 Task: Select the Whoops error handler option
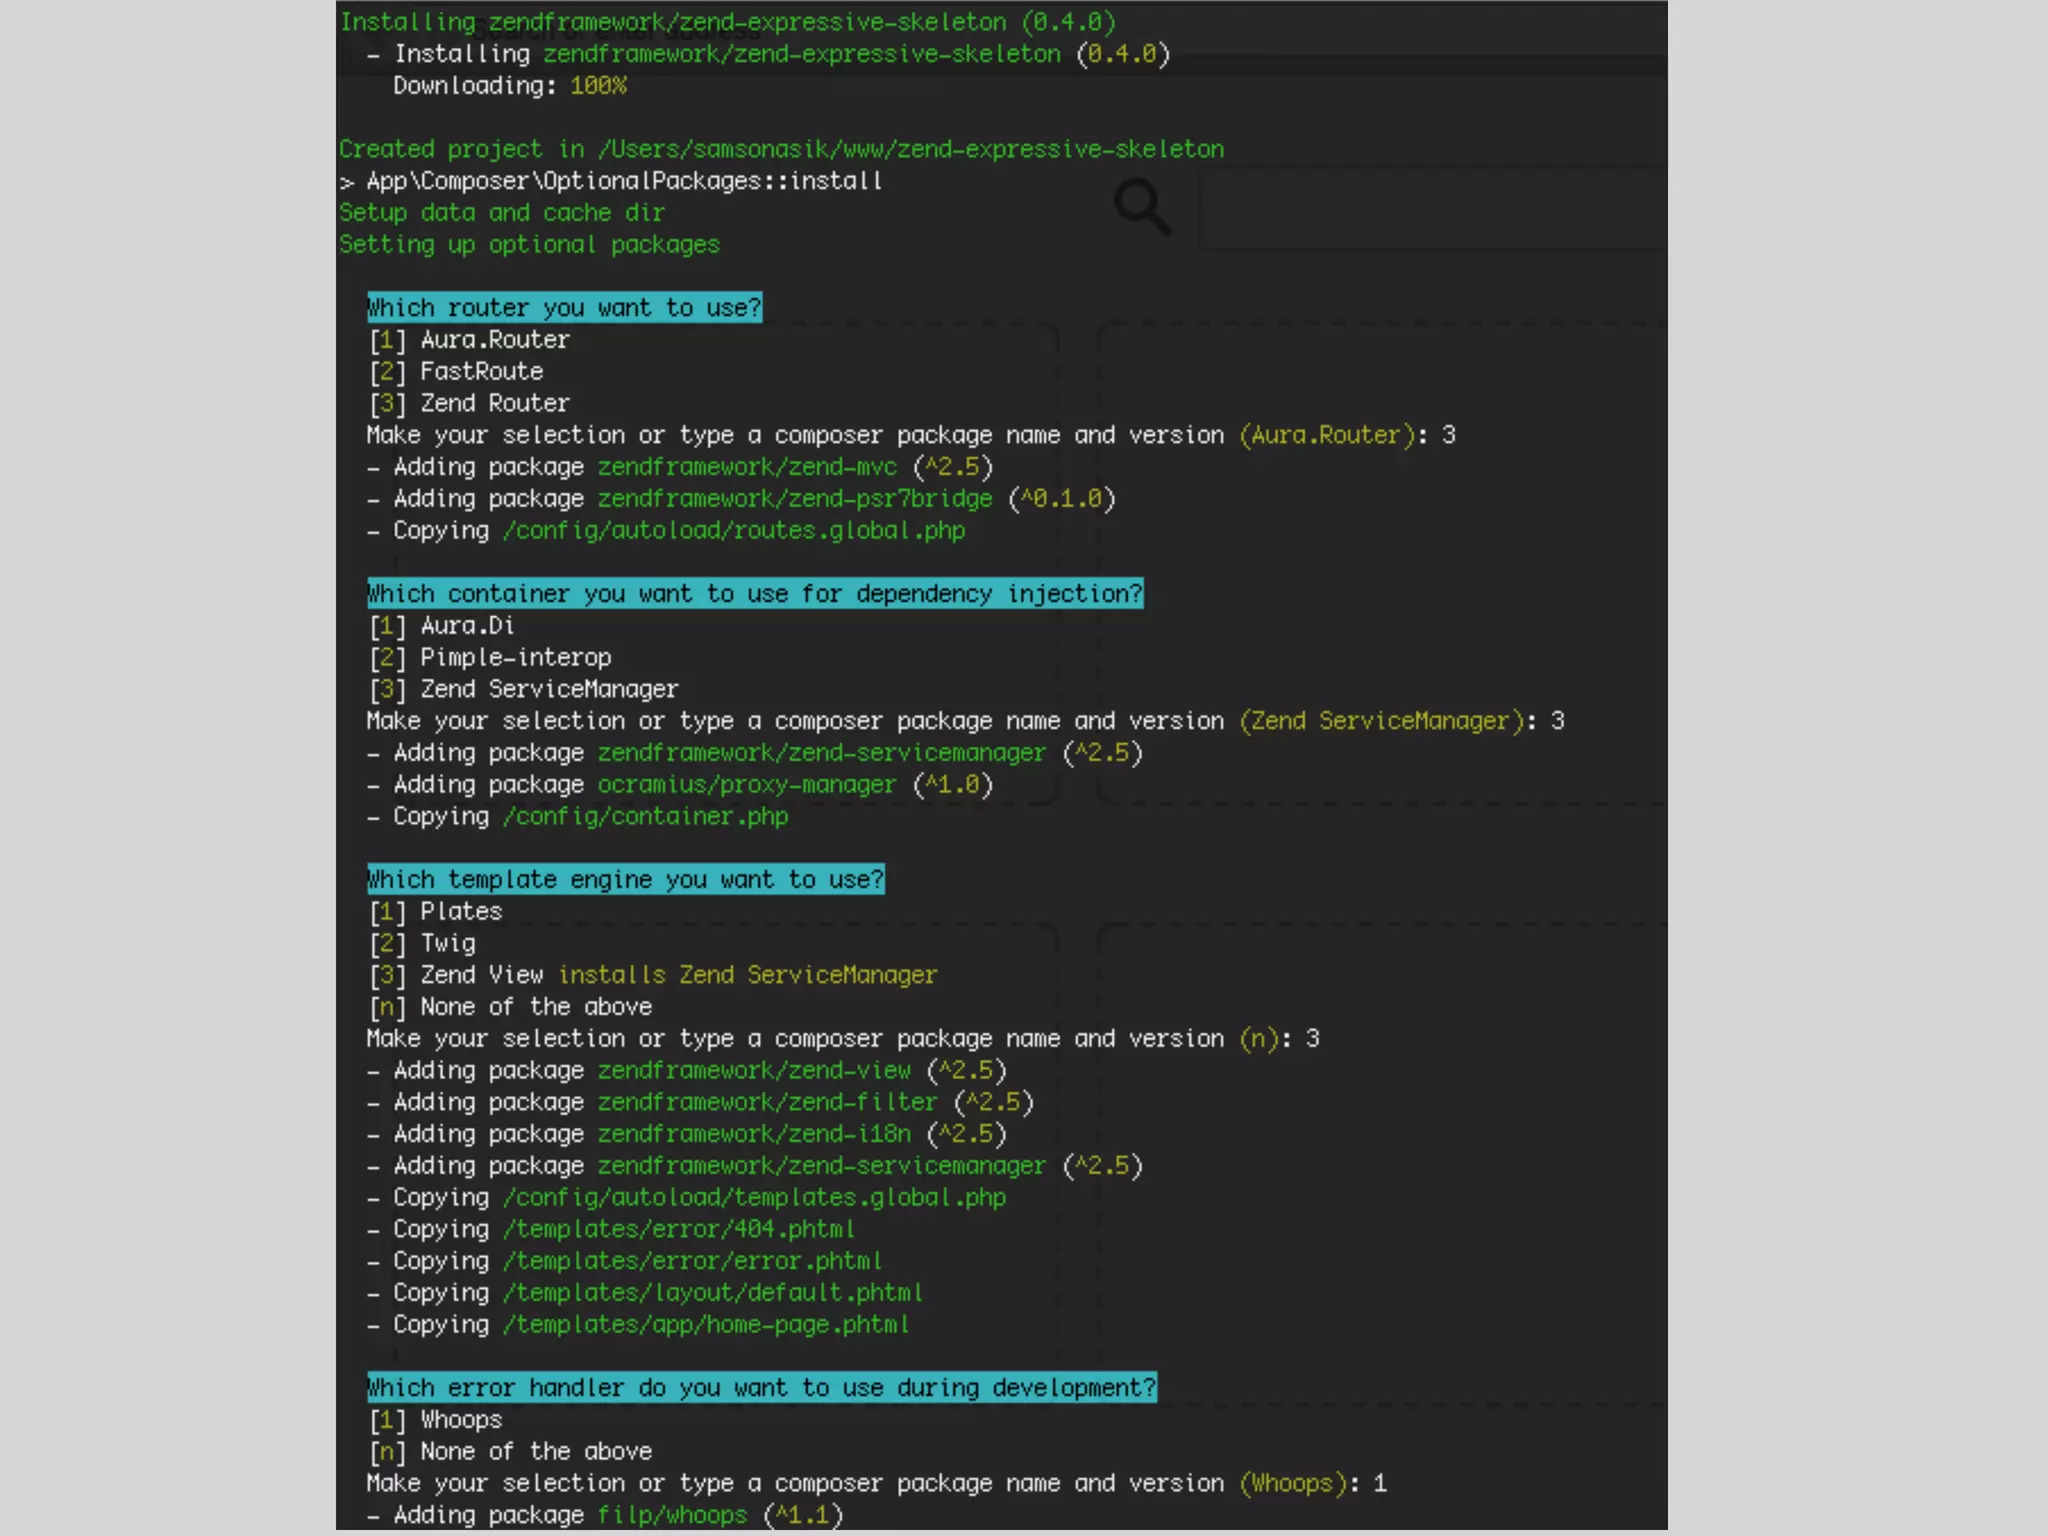tap(437, 1420)
